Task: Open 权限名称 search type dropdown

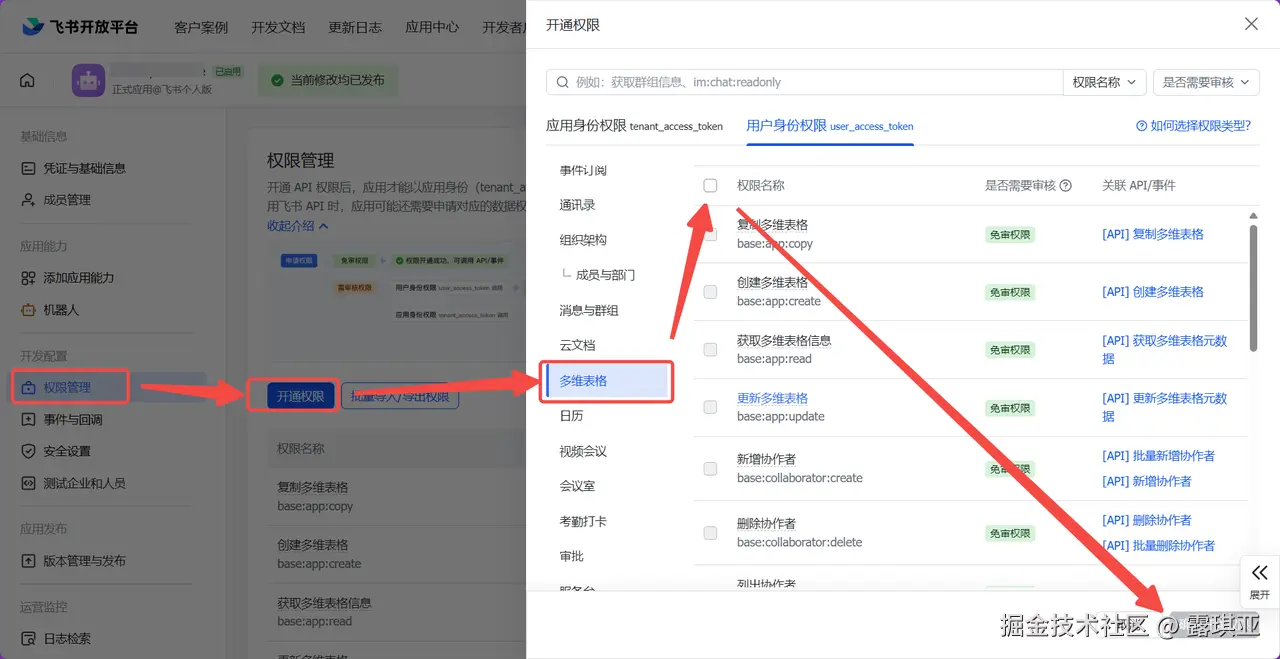Action: tap(1104, 82)
